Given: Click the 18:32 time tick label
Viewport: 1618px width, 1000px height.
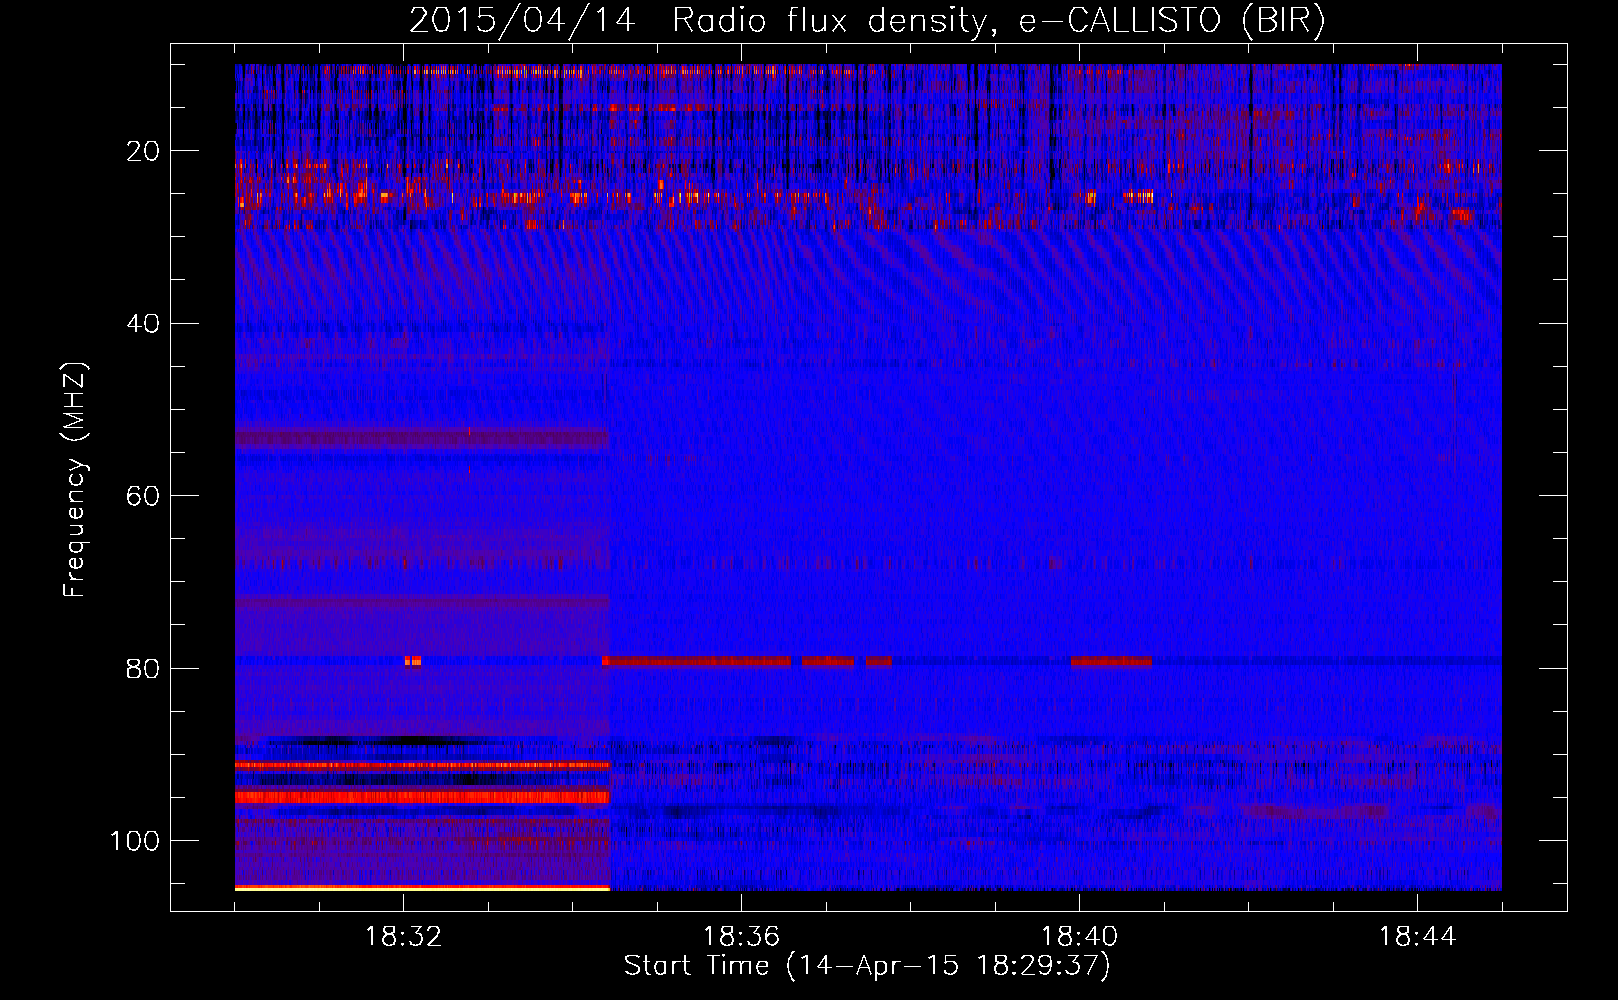Looking at the screenshot, I should coord(403,937).
